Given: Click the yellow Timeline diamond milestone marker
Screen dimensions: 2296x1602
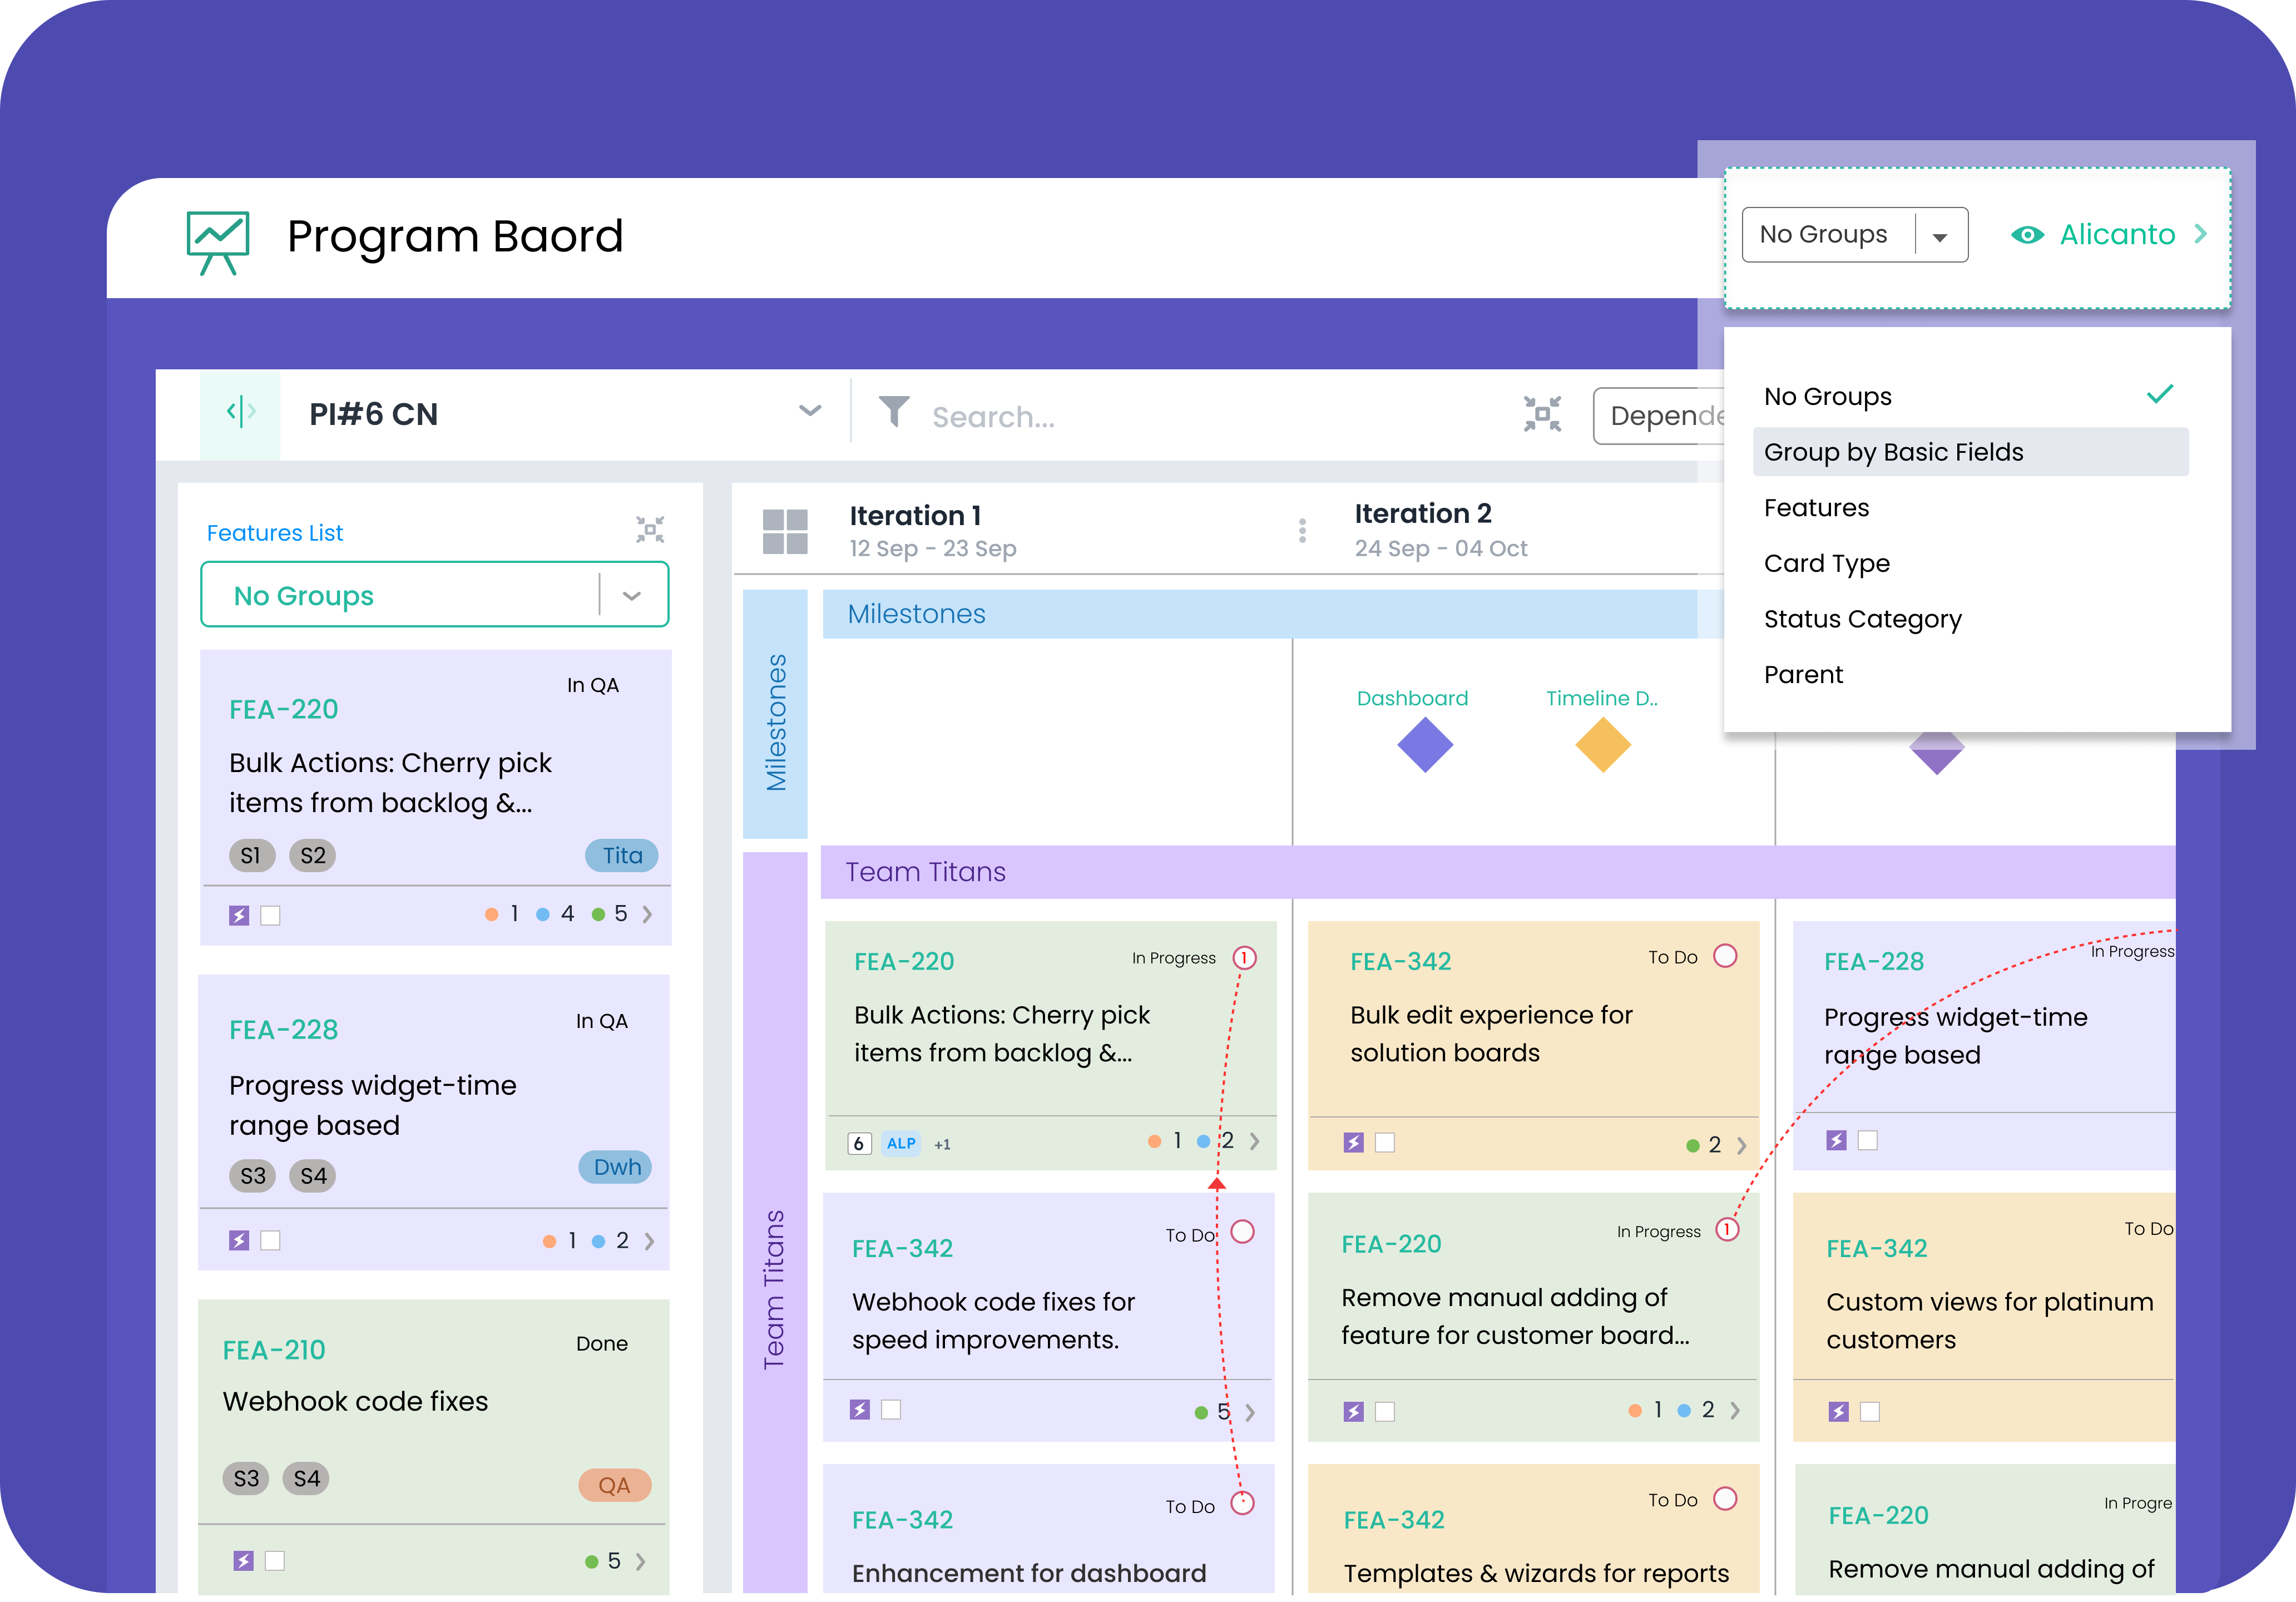Looking at the screenshot, I should point(1602,746).
